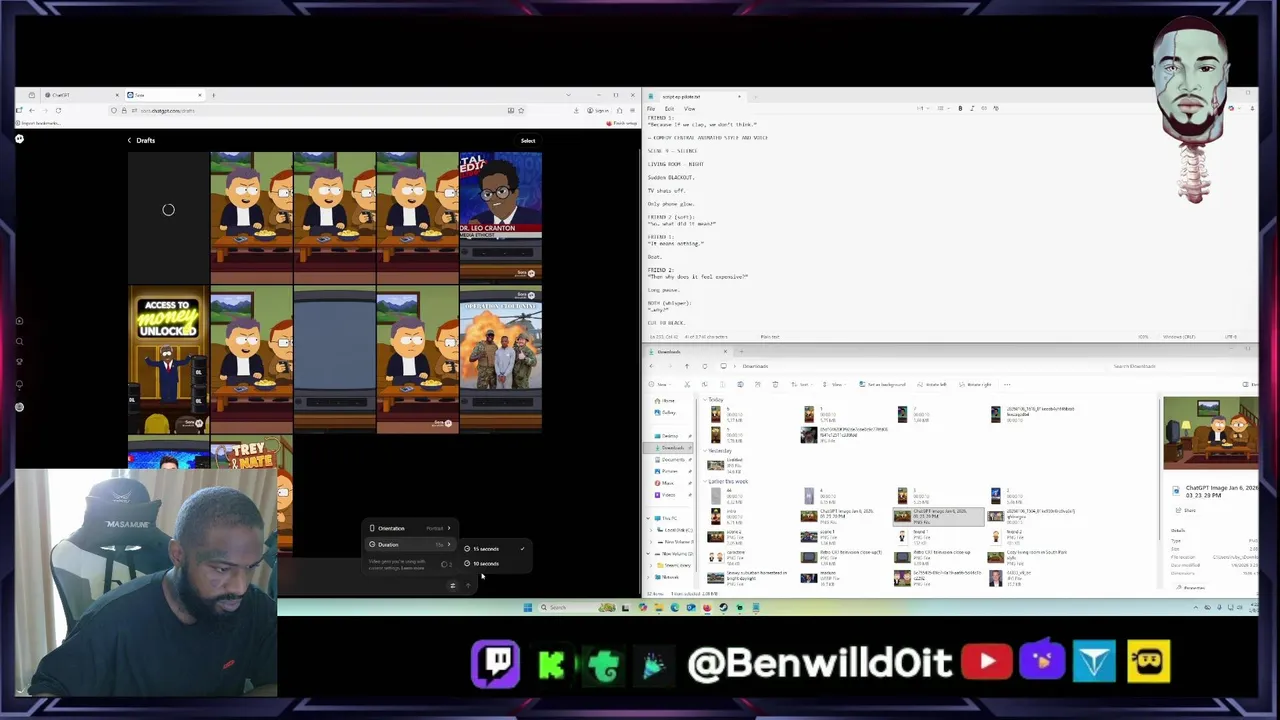Click the Delete trash icon in Explorer

pos(775,384)
